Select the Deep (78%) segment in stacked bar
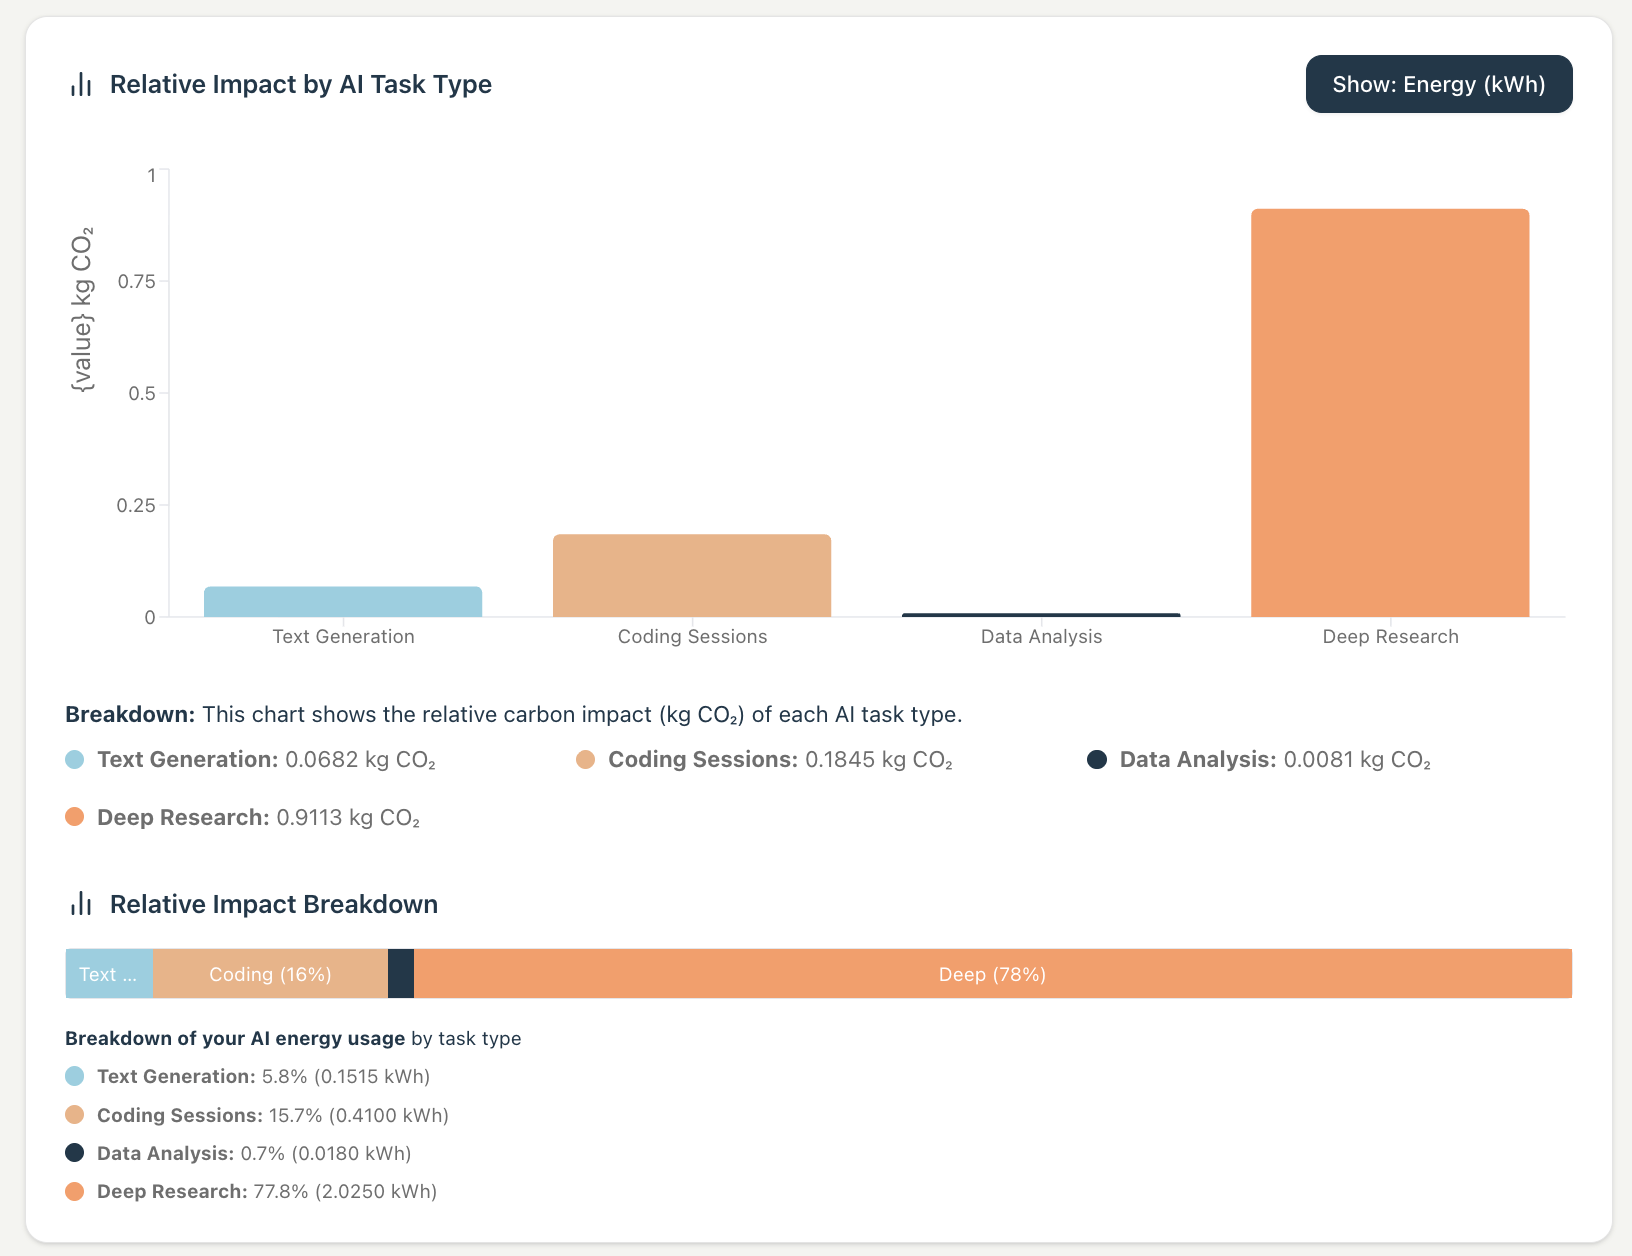Image resolution: width=1632 pixels, height=1256 pixels. 992,974
